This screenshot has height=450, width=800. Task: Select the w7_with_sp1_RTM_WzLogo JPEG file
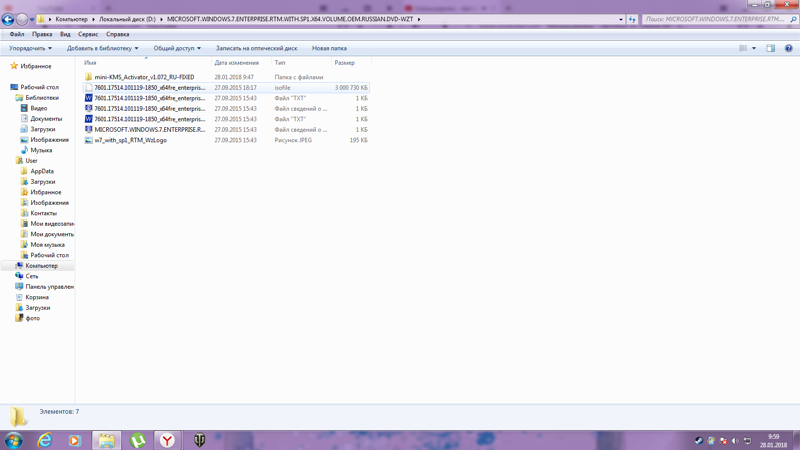[x=131, y=140]
